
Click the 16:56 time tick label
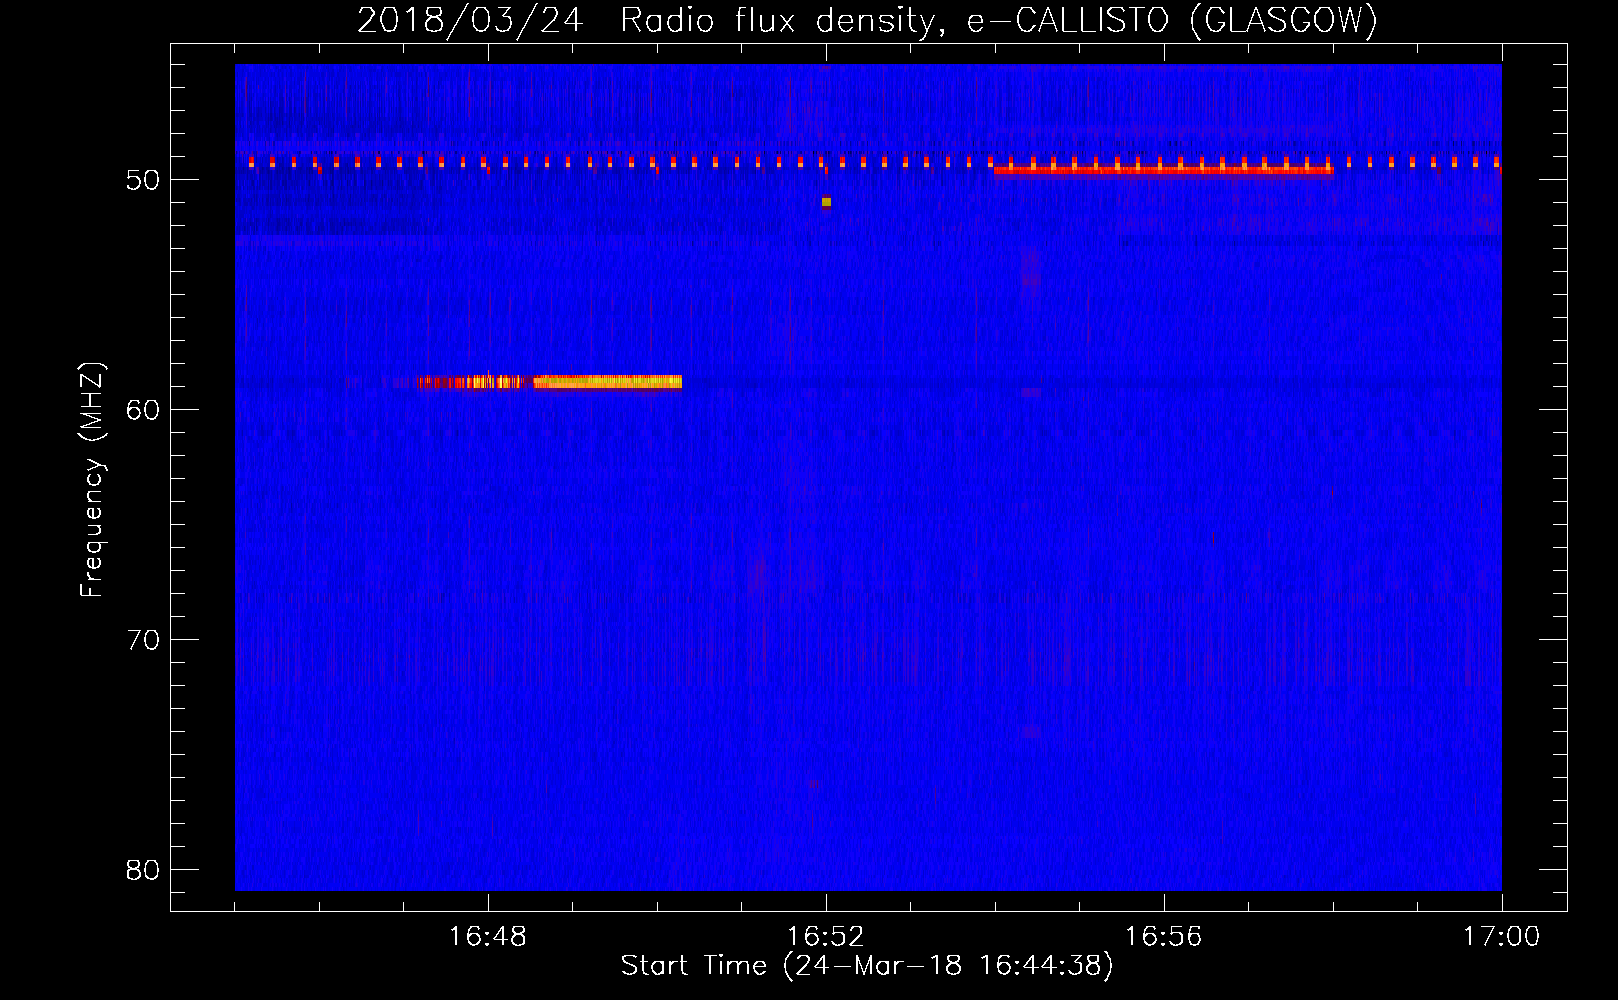click(x=1164, y=937)
